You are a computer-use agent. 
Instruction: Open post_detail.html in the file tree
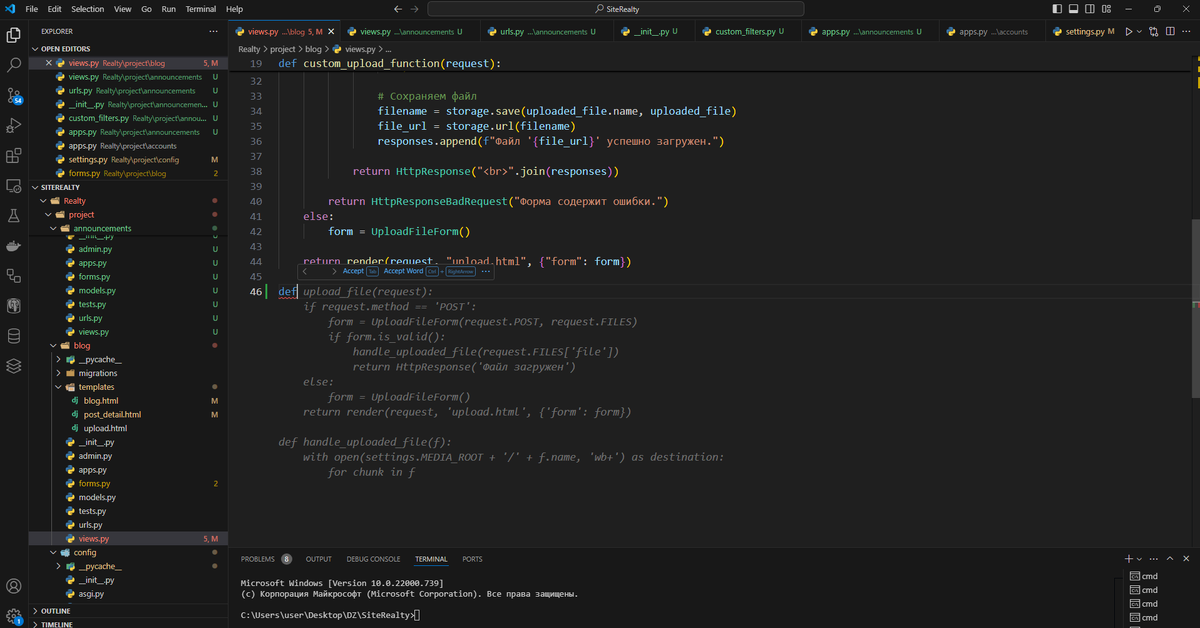[112, 414]
